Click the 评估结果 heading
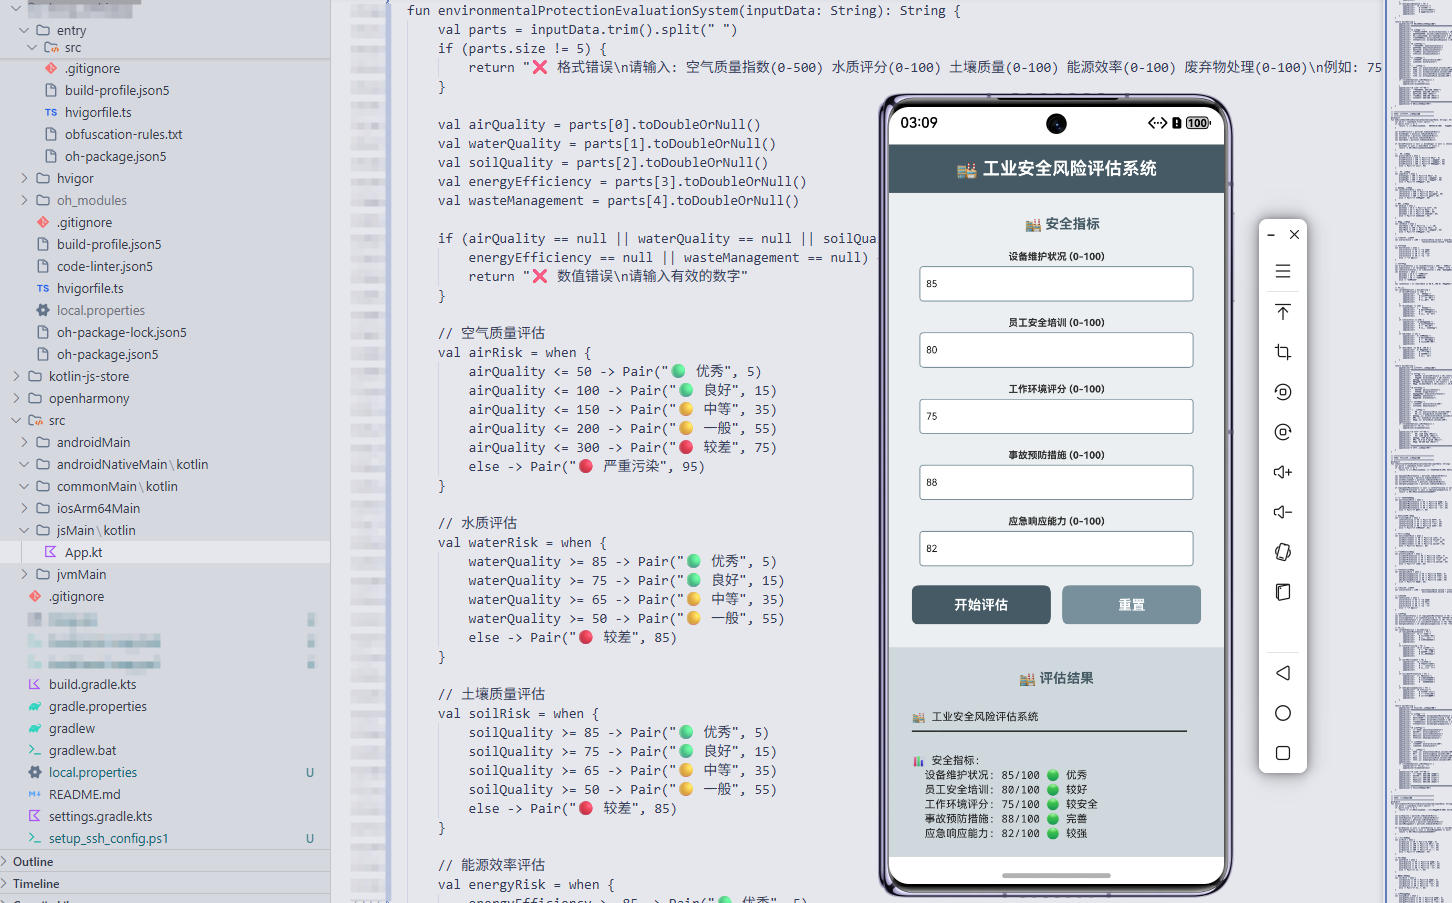 1056,678
